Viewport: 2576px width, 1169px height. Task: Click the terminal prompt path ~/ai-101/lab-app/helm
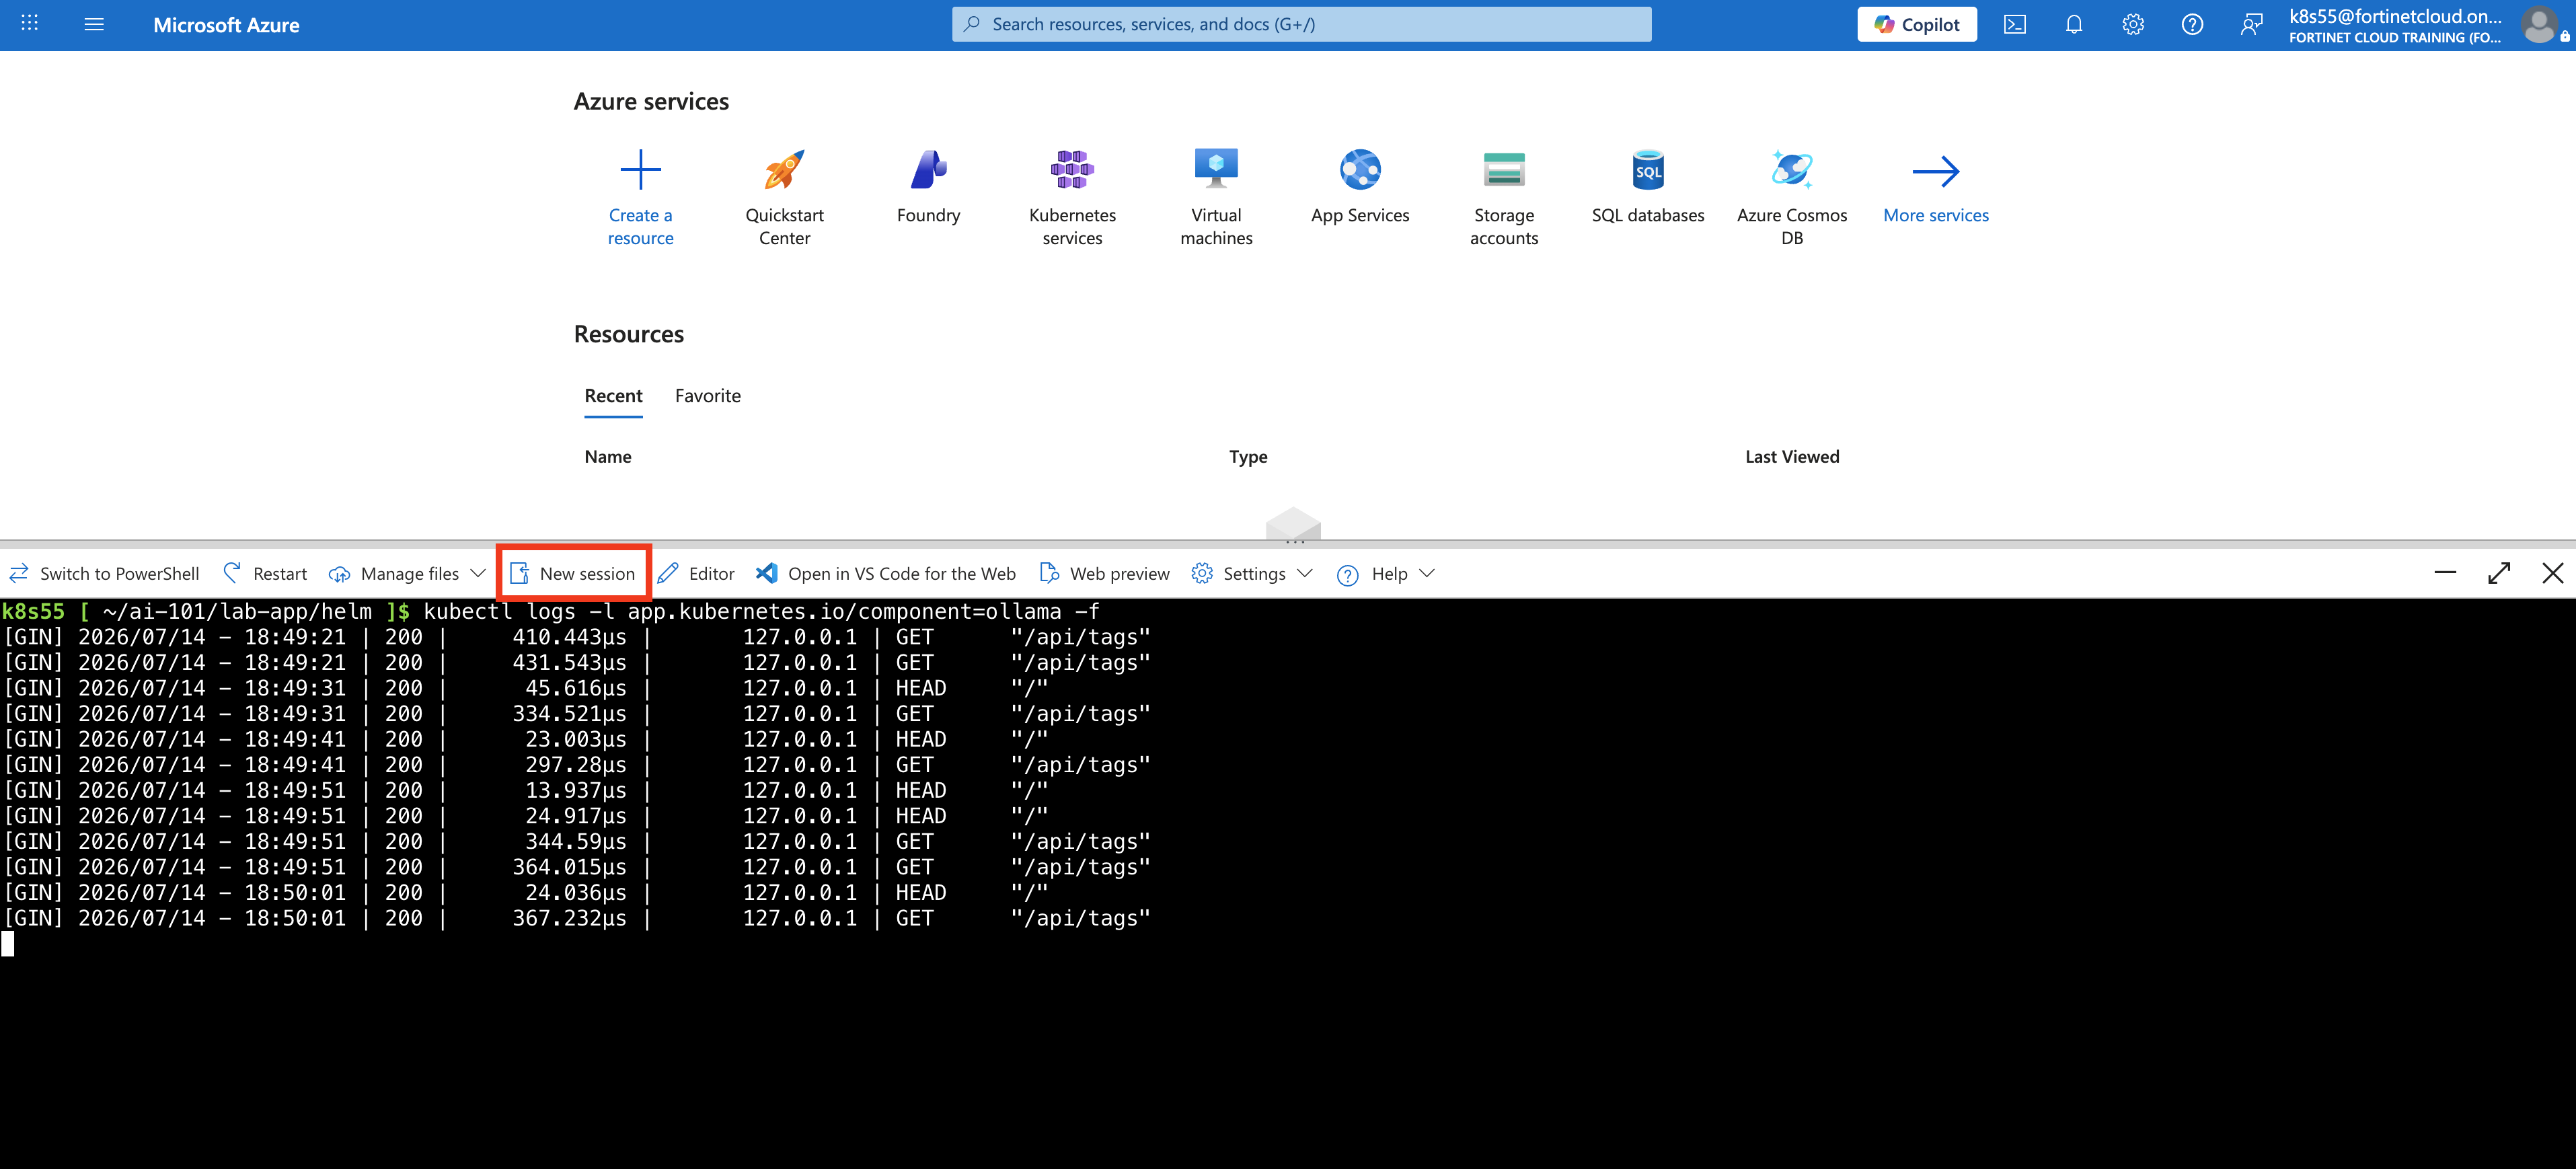pyautogui.click(x=237, y=611)
